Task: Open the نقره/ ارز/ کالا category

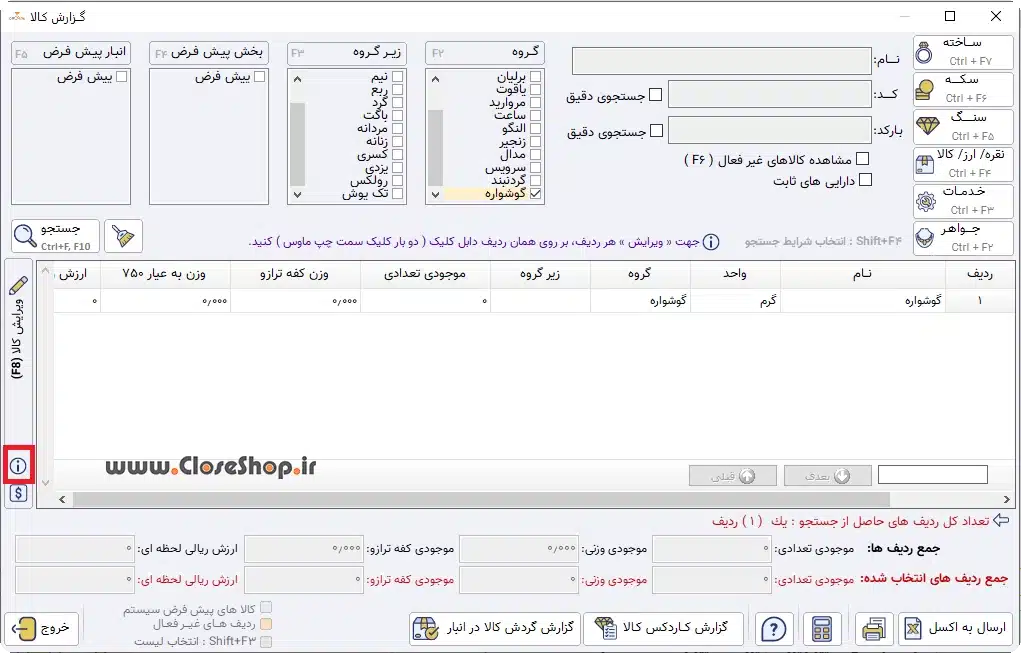Action: pos(963,163)
